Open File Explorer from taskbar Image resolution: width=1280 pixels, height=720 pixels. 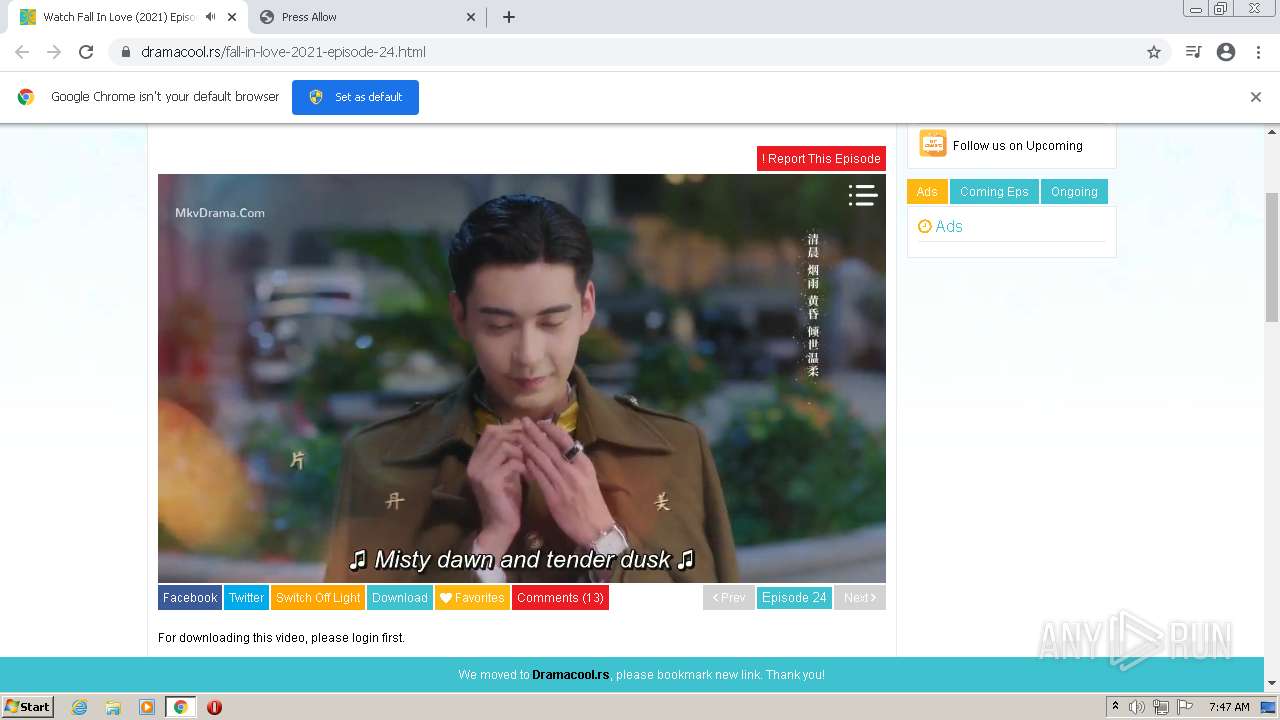point(113,707)
